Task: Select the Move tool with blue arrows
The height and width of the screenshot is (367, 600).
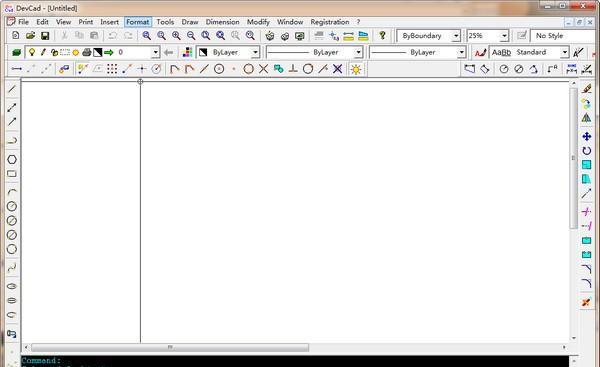Action: pyautogui.click(x=587, y=136)
